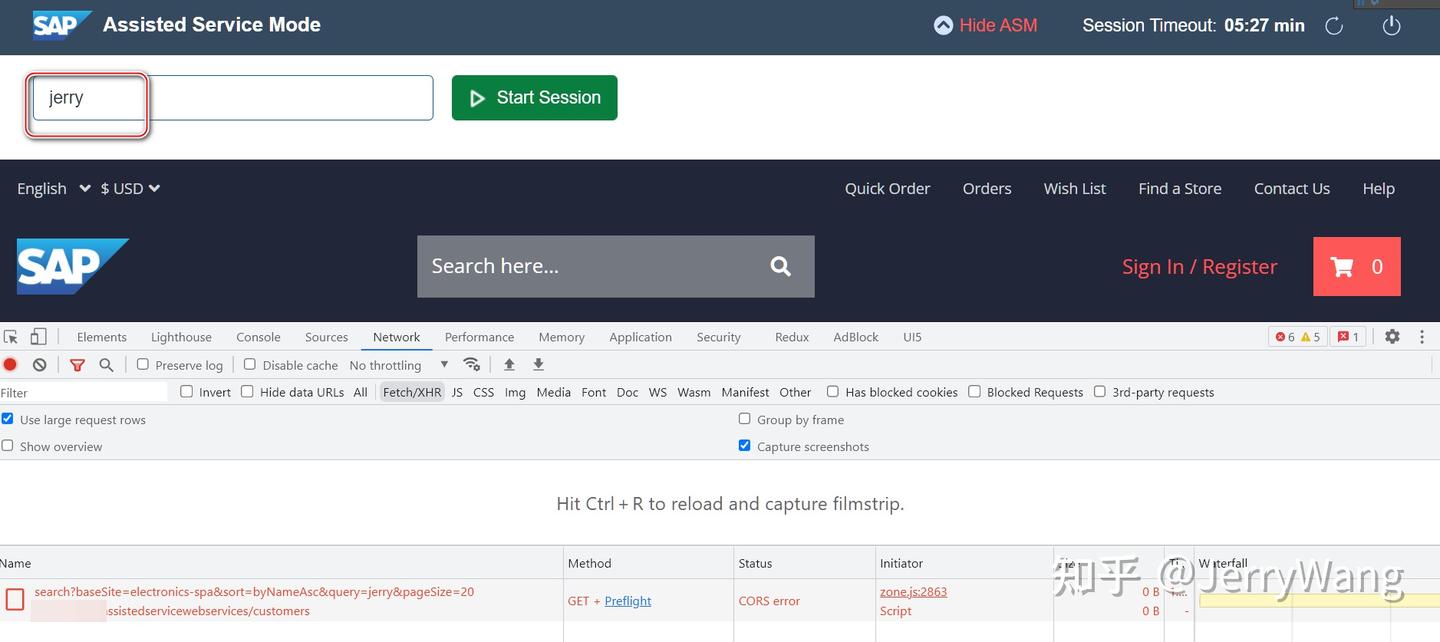Screen dimensions: 1440x642
Task: Check 3rd-party requests checkbox
Action: 1100,391
